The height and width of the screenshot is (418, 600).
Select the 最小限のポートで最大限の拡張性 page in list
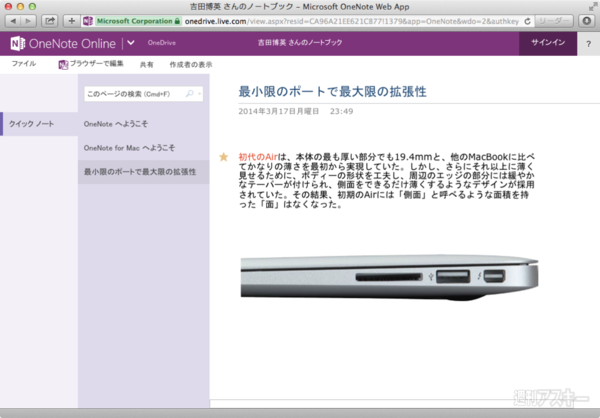point(143,172)
